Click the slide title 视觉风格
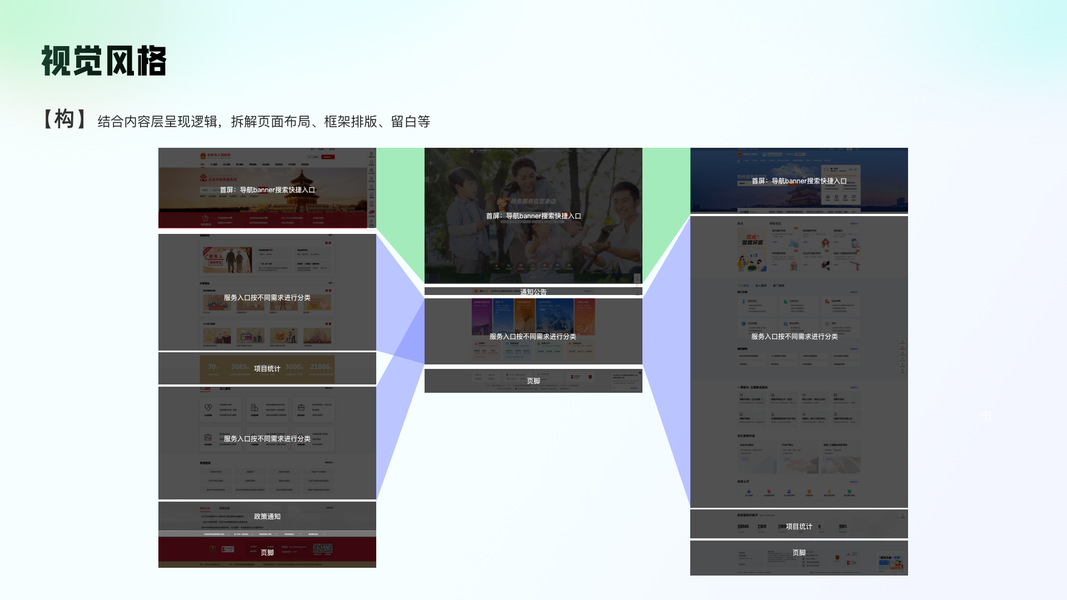Screen dimensions: 1067x600 pyautogui.click(x=103, y=61)
